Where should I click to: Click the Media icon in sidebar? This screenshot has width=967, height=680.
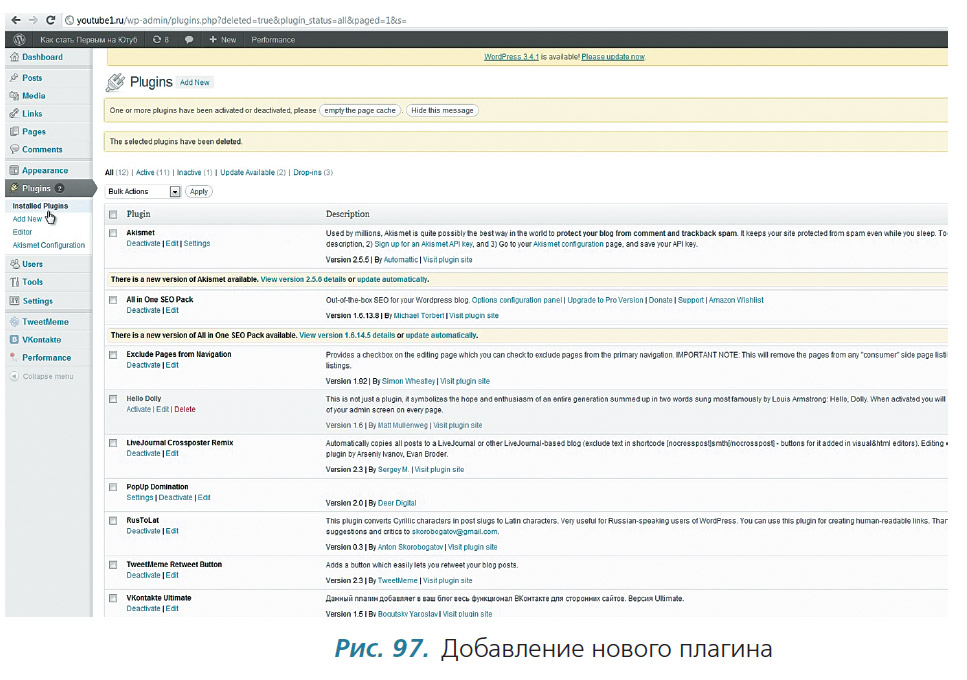click(14, 96)
